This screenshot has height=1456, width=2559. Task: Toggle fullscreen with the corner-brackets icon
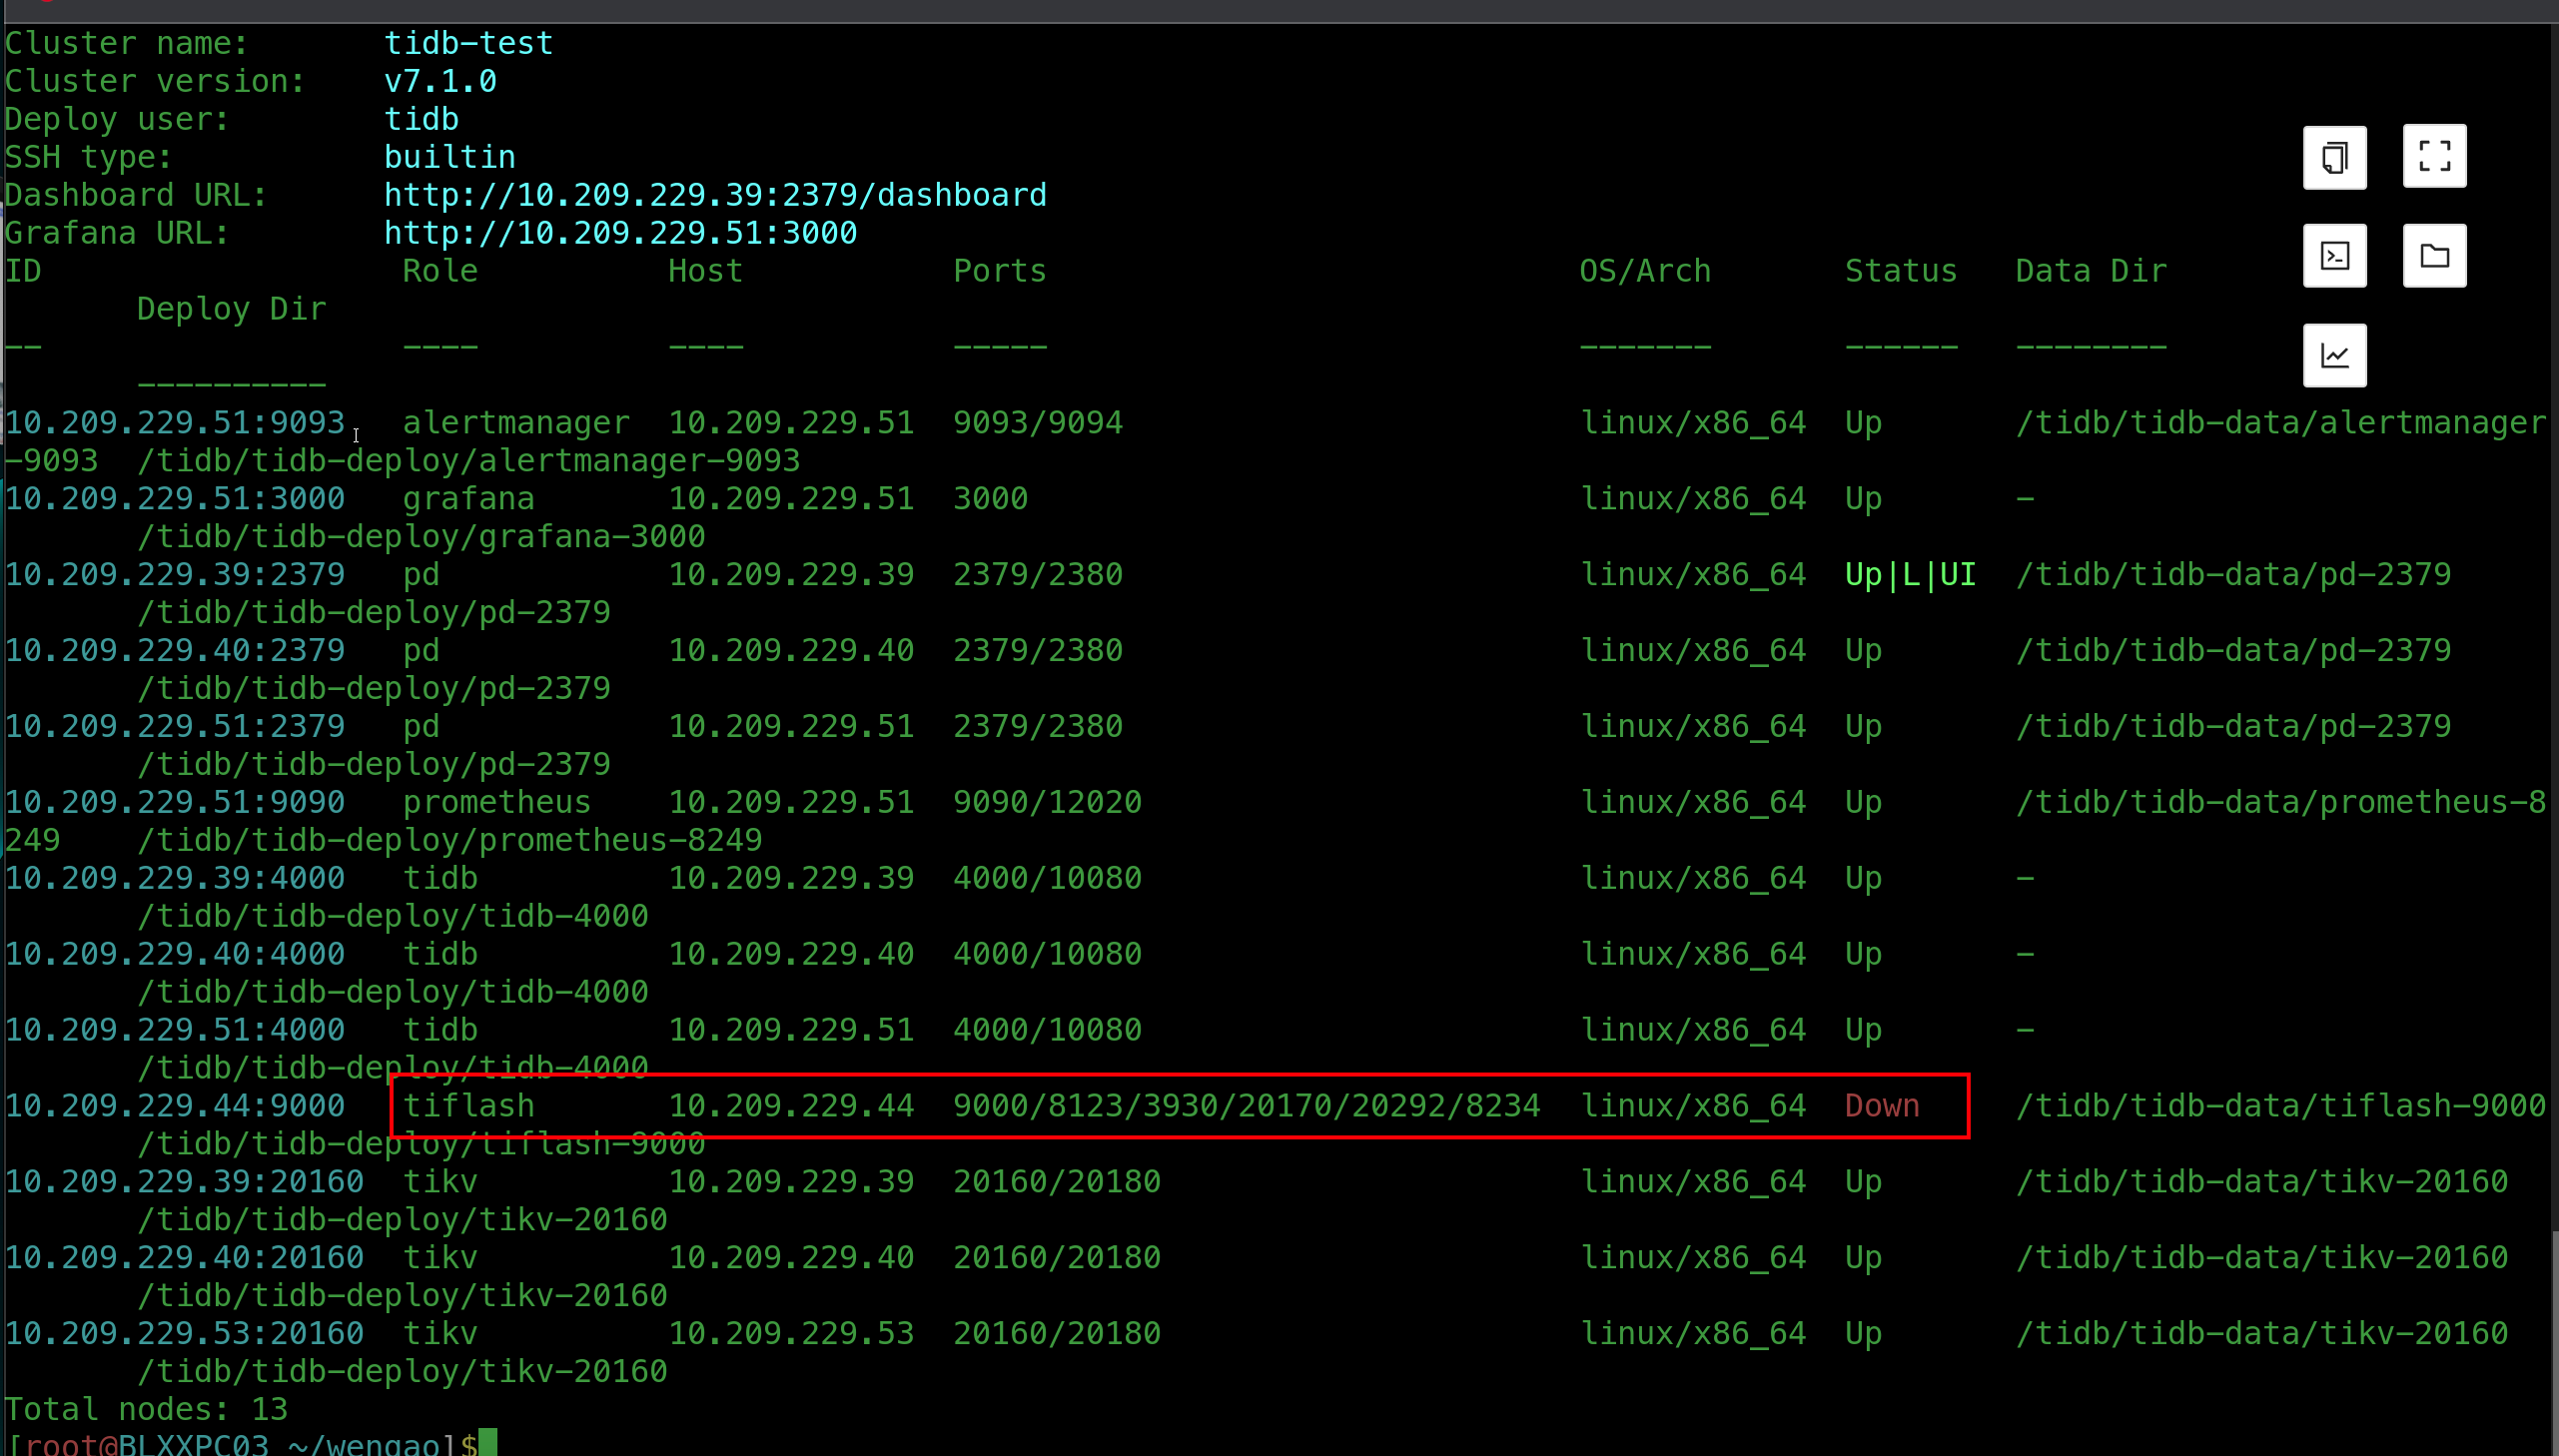pyautogui.click(x=2434, y=157)
